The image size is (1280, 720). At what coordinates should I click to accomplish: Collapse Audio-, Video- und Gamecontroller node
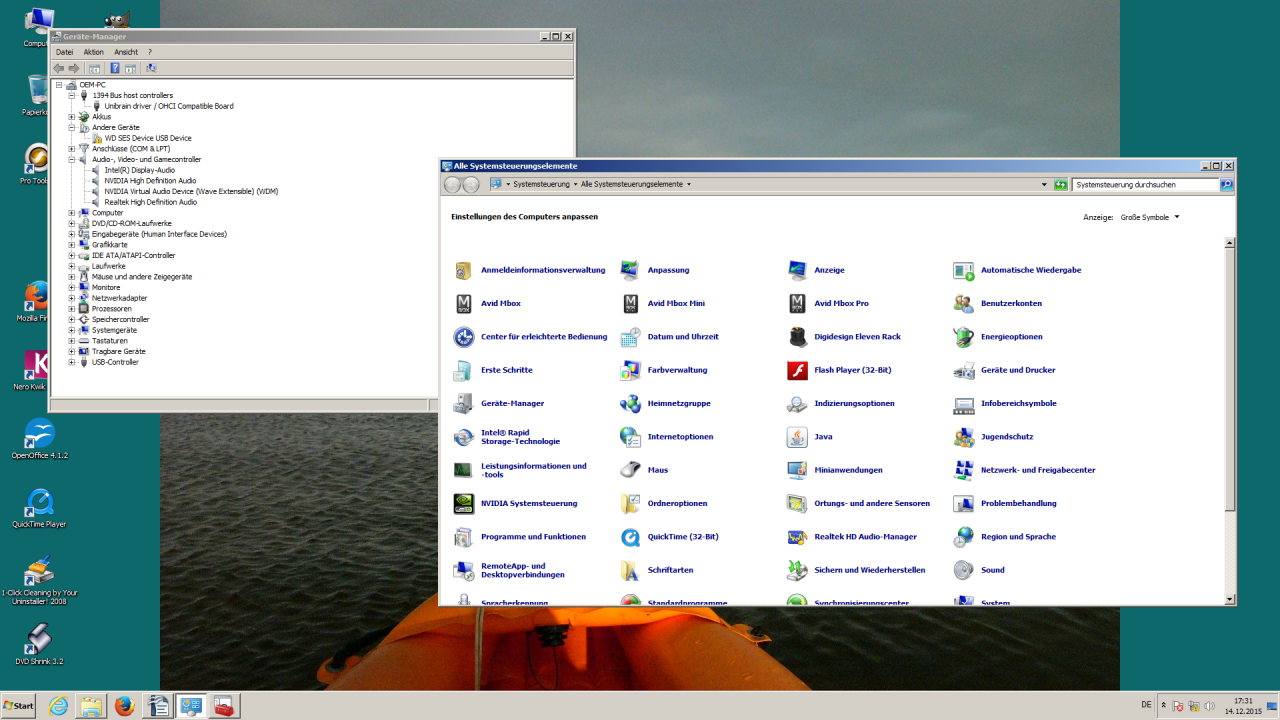coord(72,159)
